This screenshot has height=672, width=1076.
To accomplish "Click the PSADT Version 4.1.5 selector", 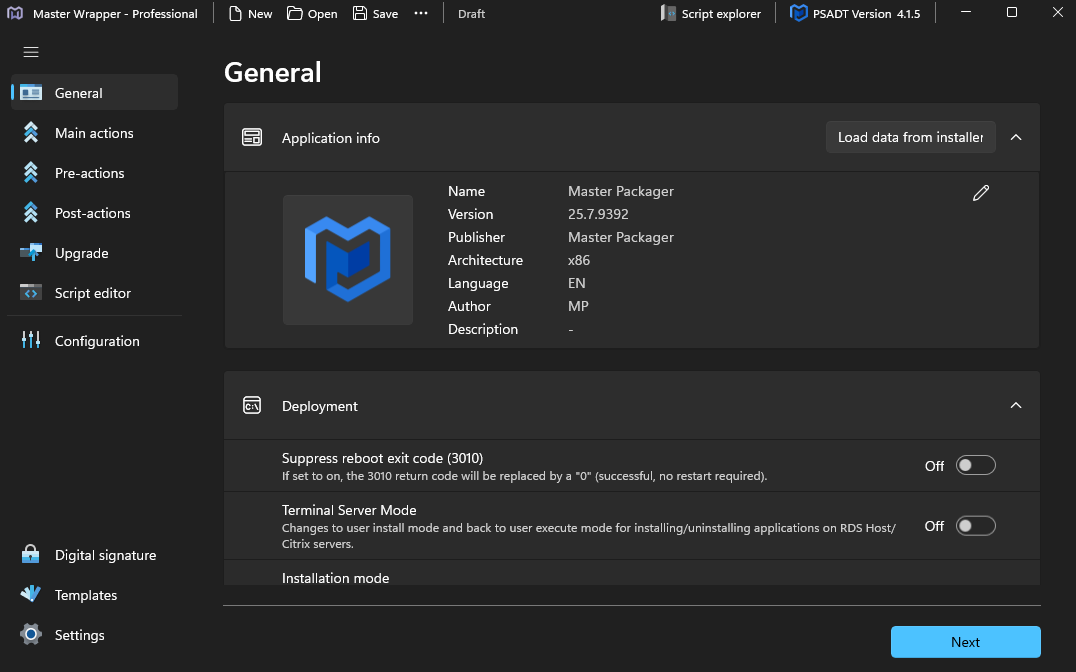I will [x=853, y=14].
